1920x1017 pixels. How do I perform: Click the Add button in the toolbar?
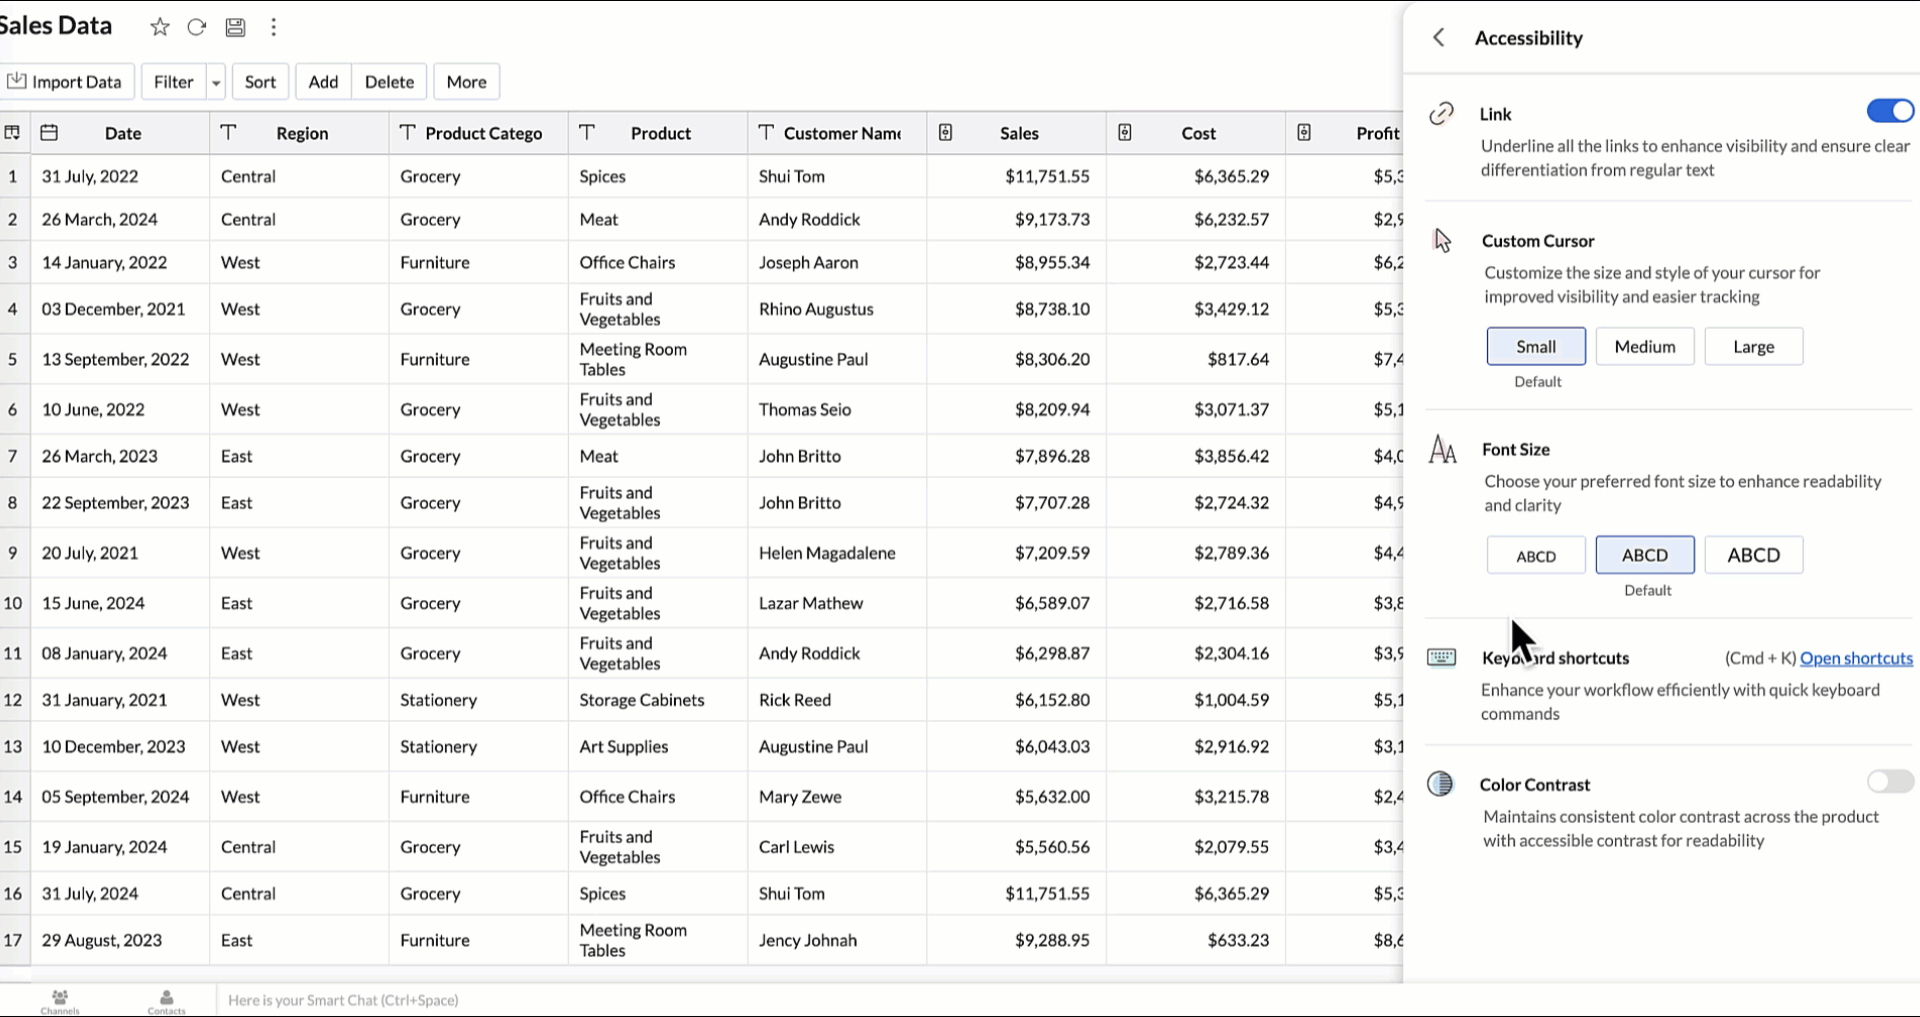coord(322,81)
